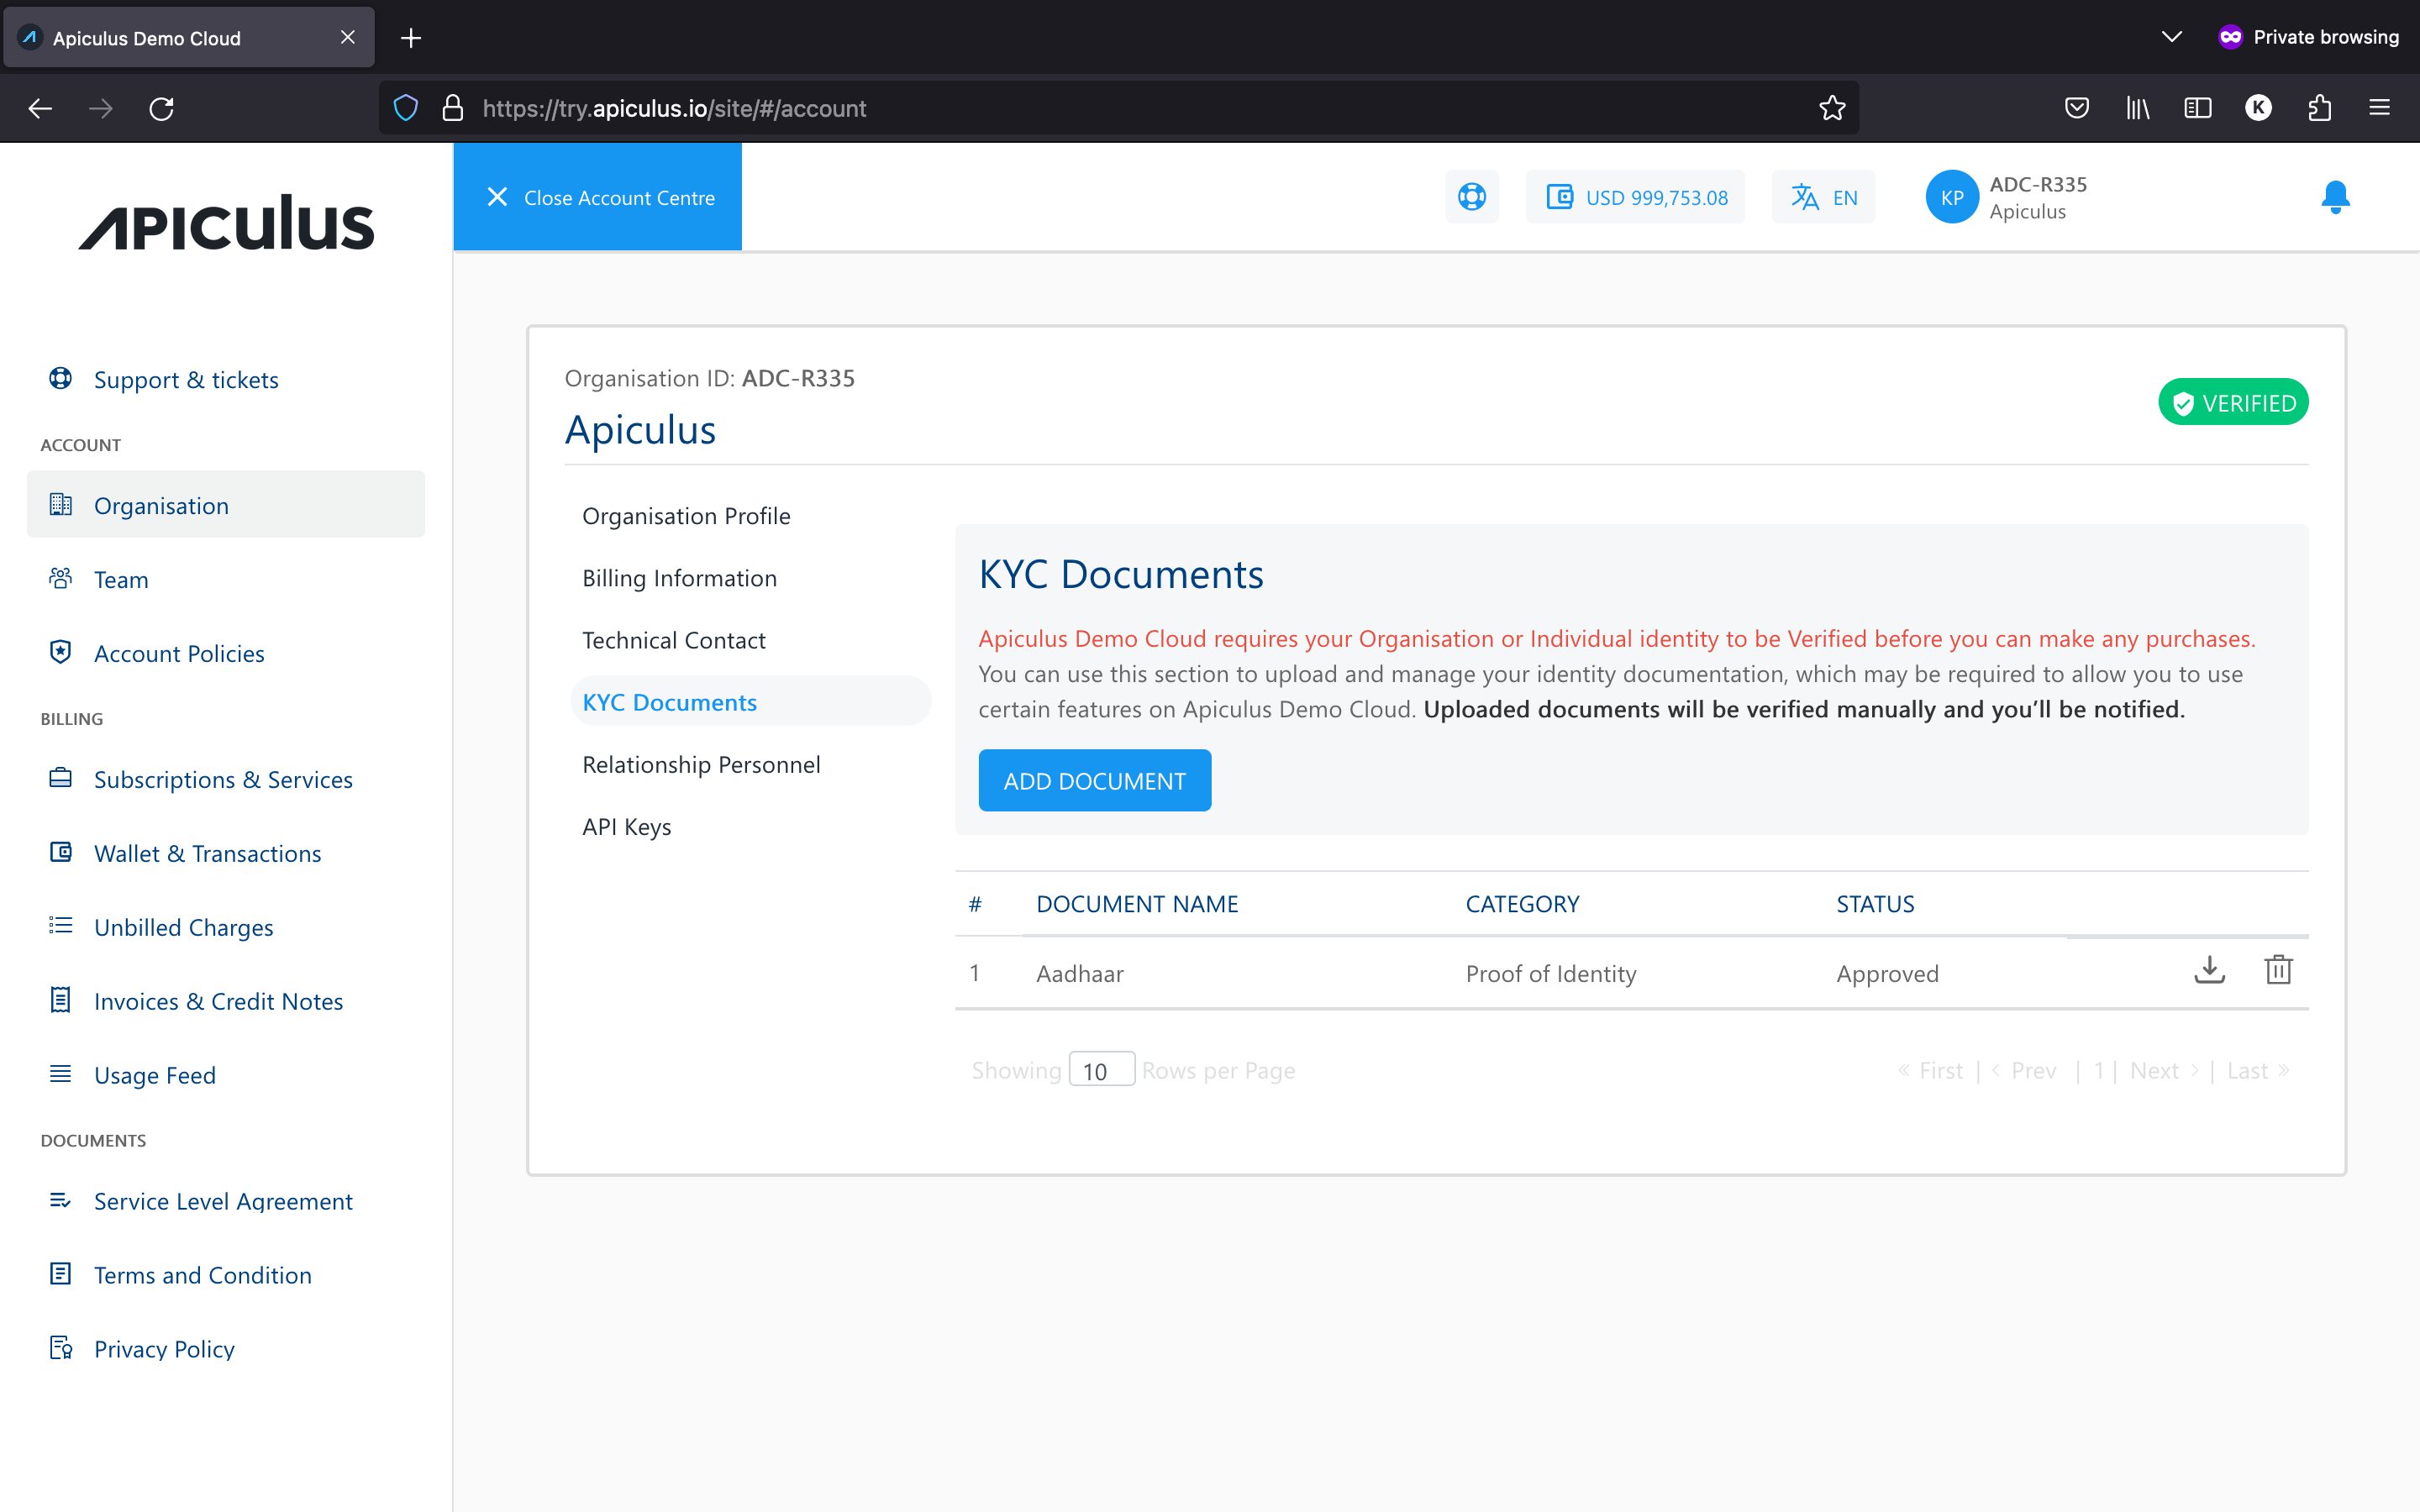Open the Wallet & Transactions menu item
The width and height of the screenshot is (2420, 1512).
click(208, 852)
